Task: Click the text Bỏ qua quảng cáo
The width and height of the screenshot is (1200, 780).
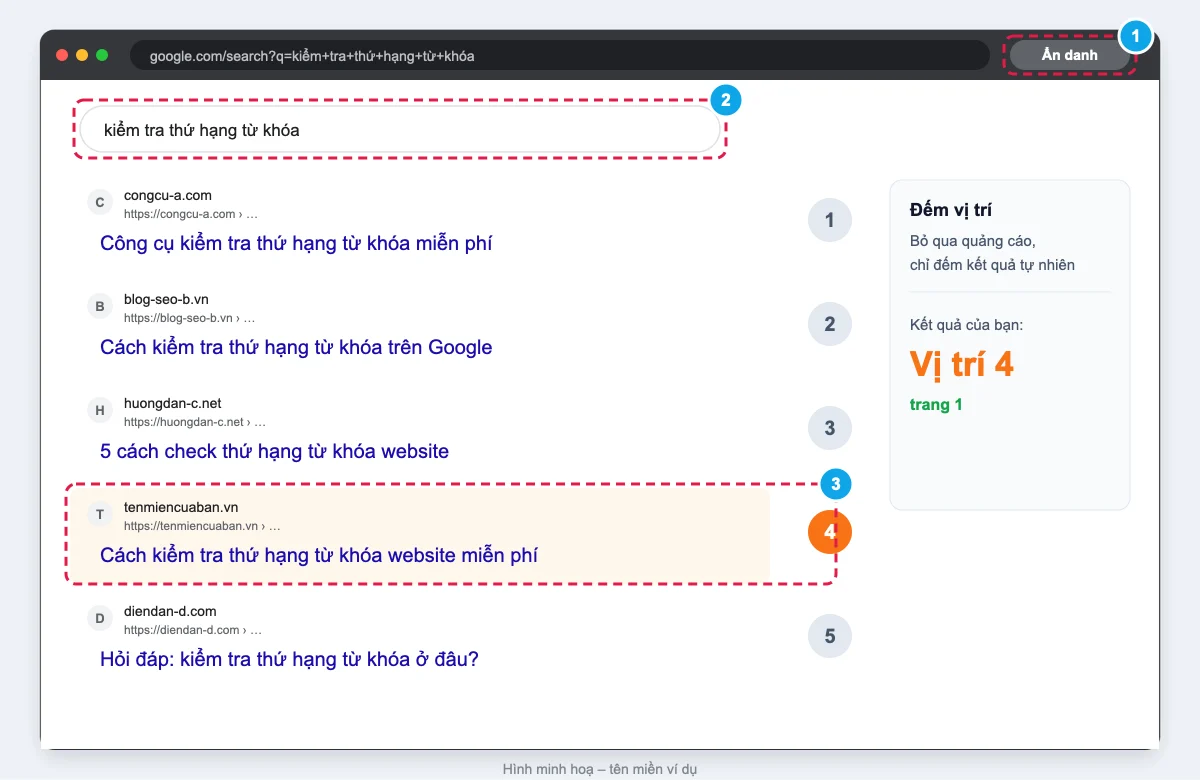Action: click(x=973, y=241)
